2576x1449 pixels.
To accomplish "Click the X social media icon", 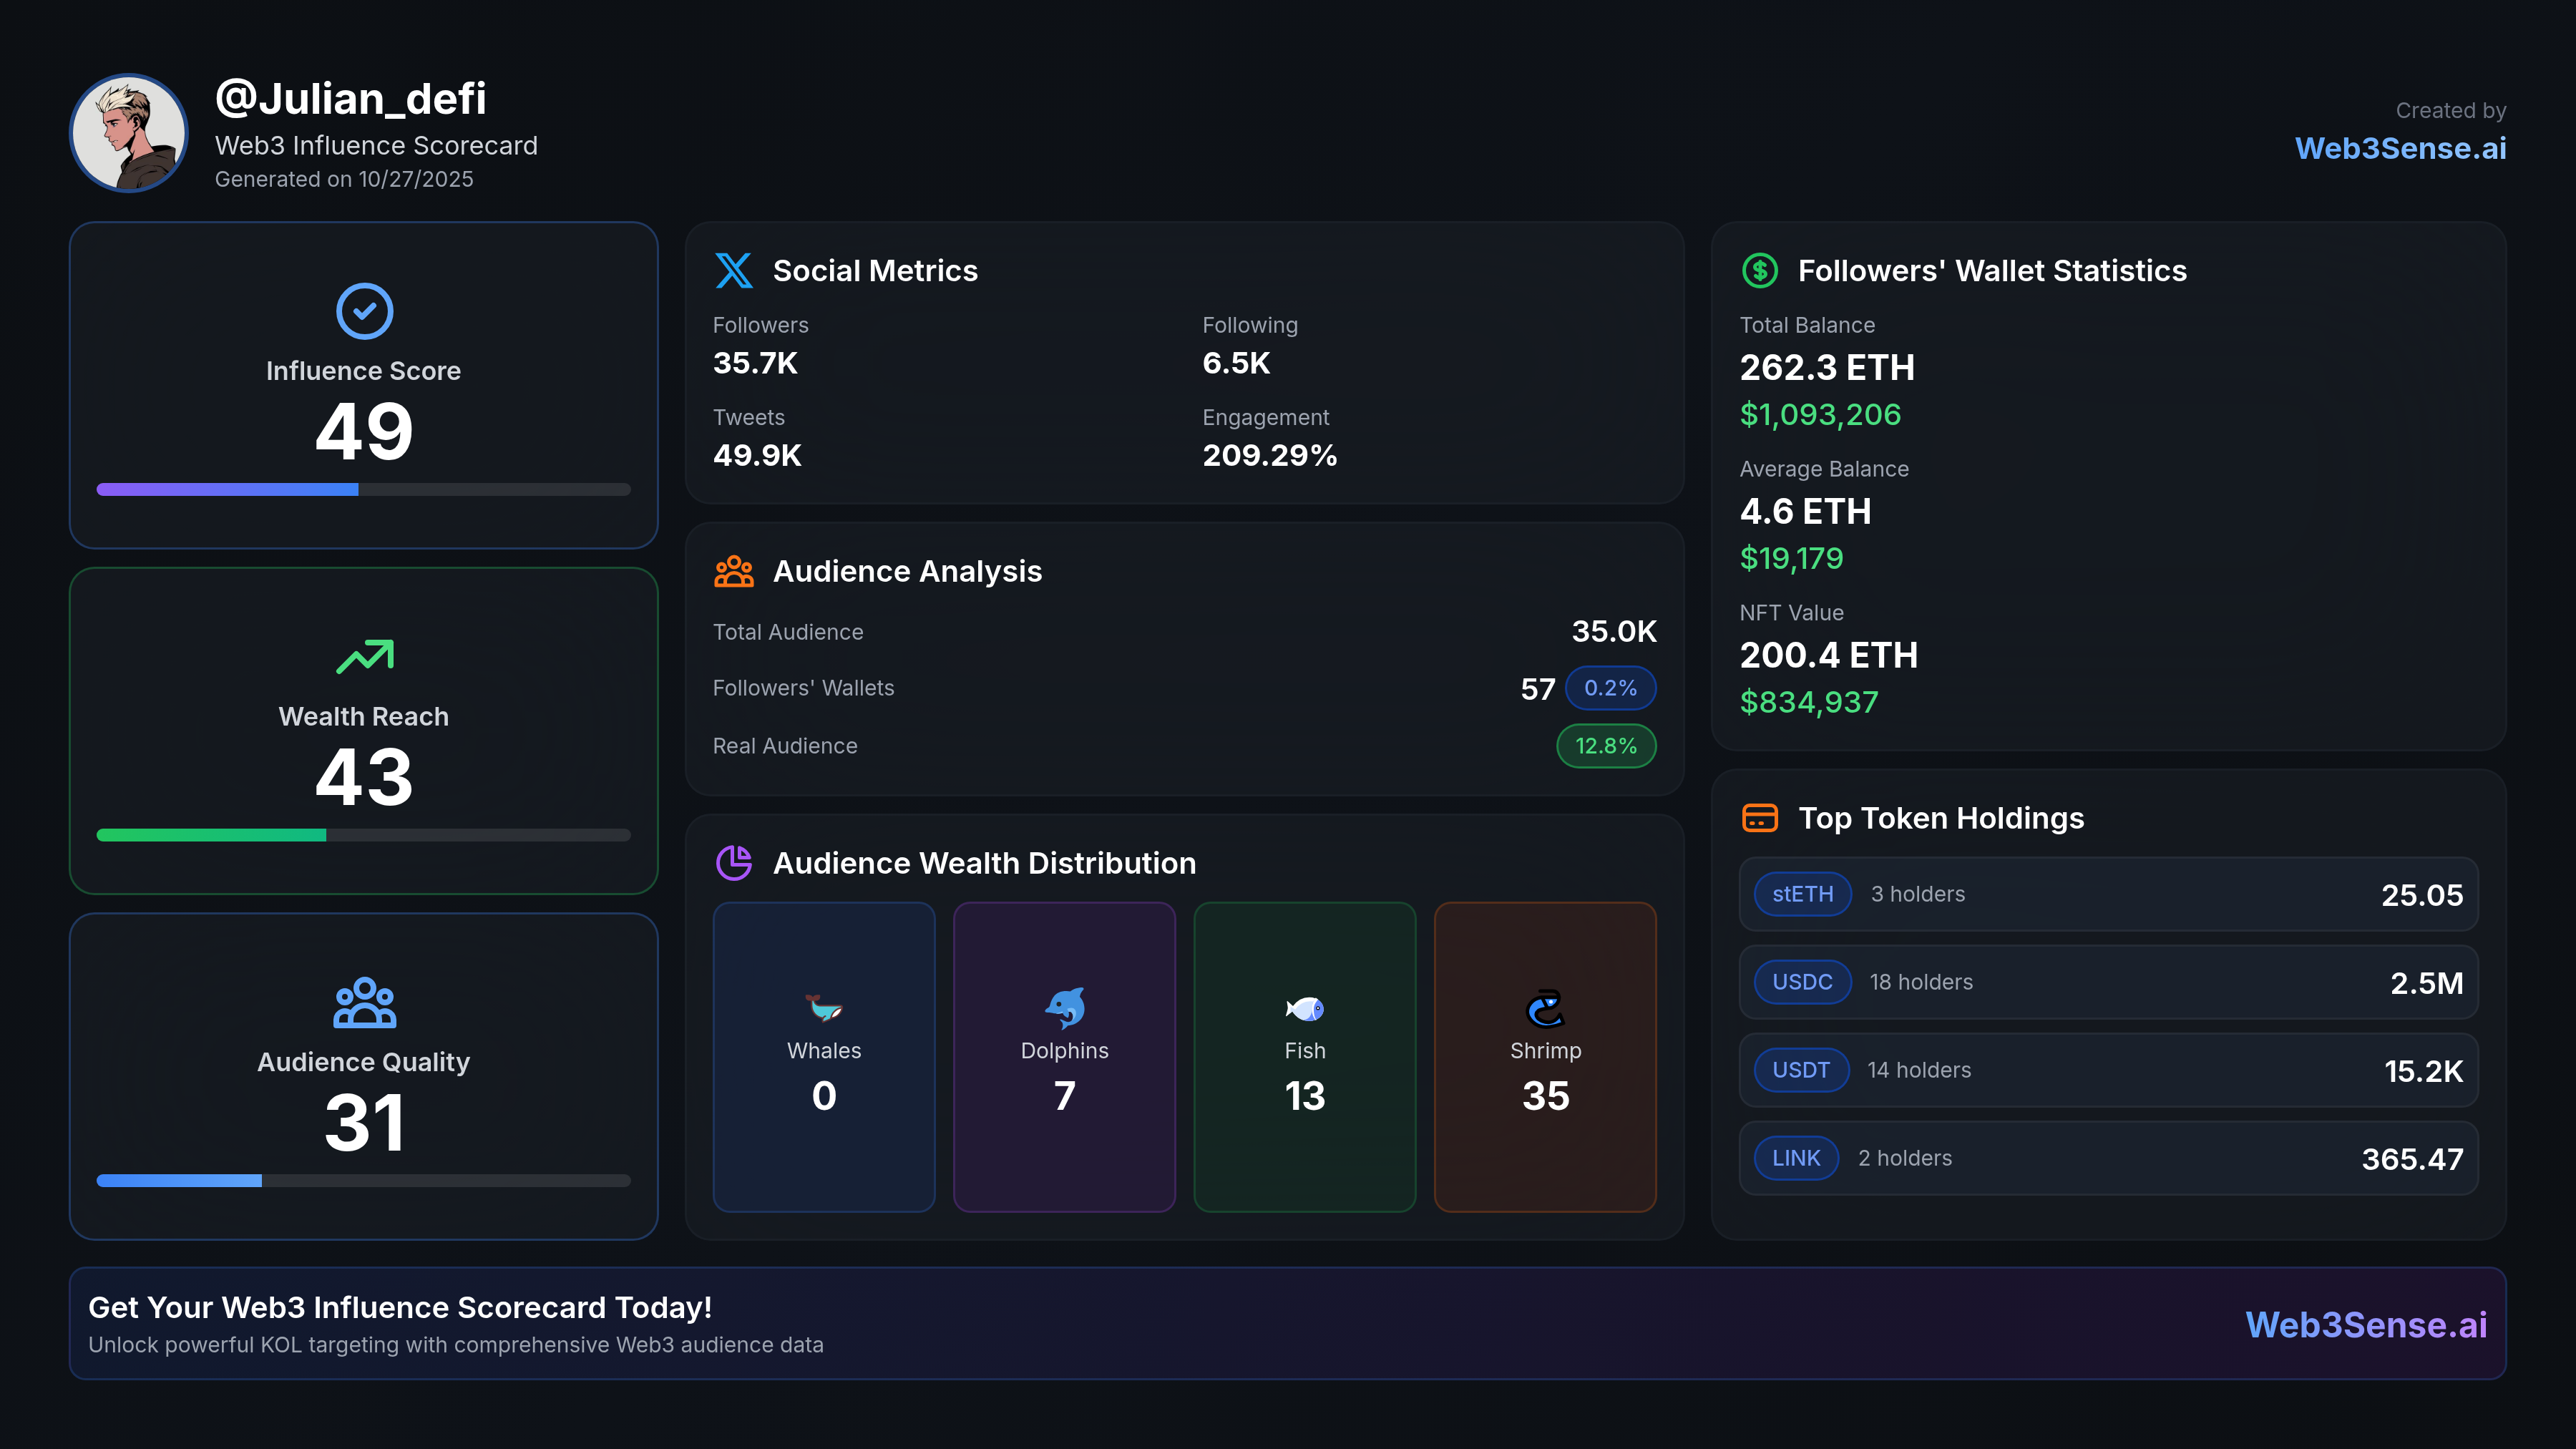I will pyautogui.click(x=734, y=271).
